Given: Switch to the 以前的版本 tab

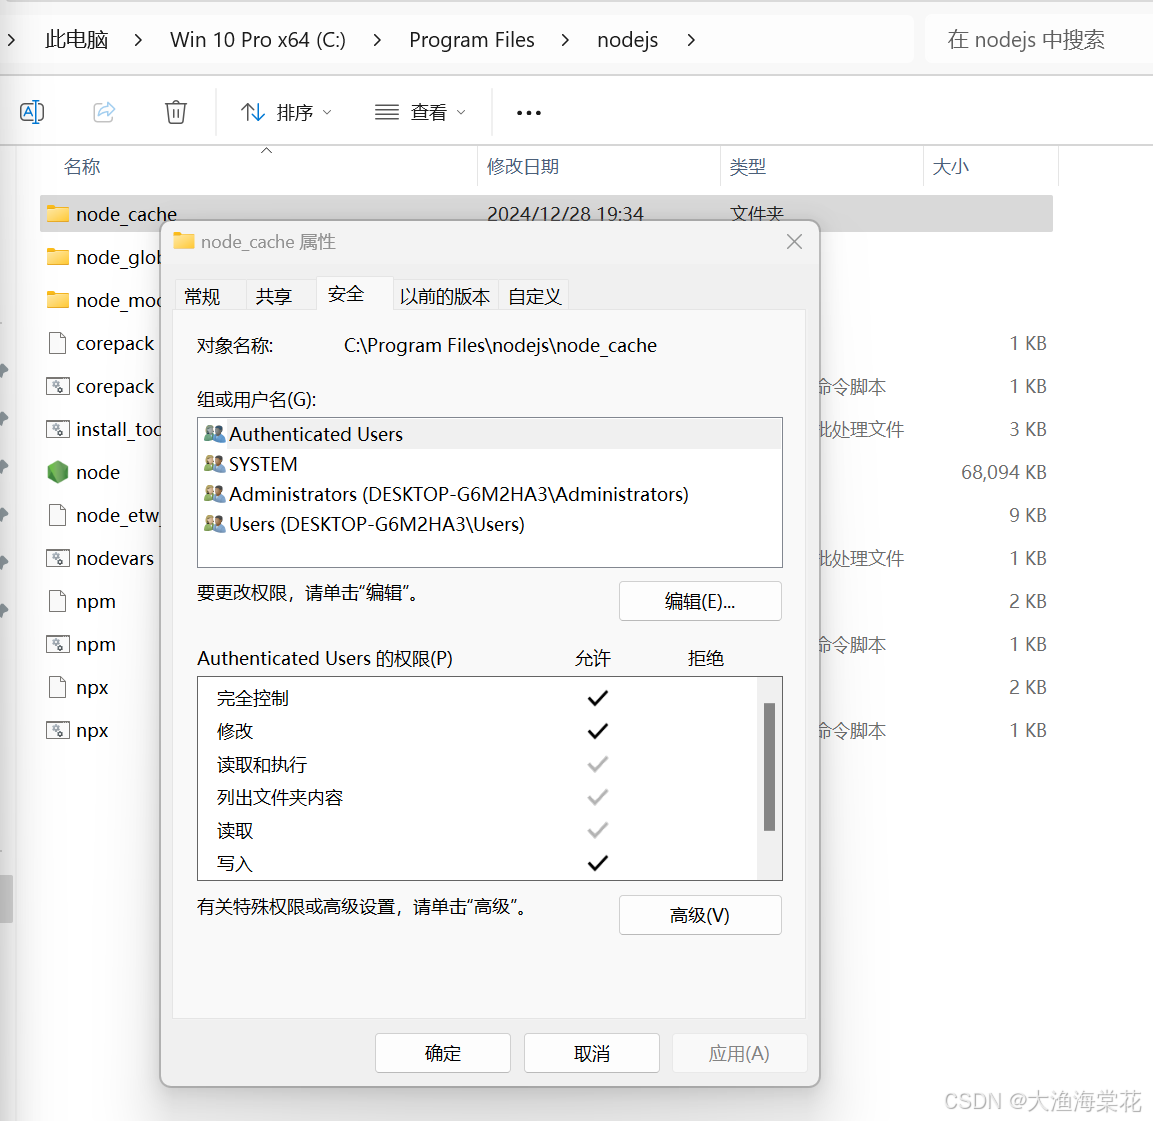Looking at the screenshot, I should pyautogui.click(x=444, y=295).
